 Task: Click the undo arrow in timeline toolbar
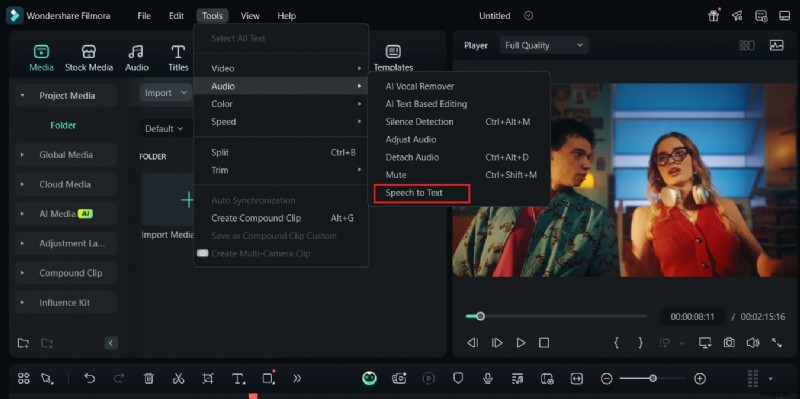[x=90, y=378]
